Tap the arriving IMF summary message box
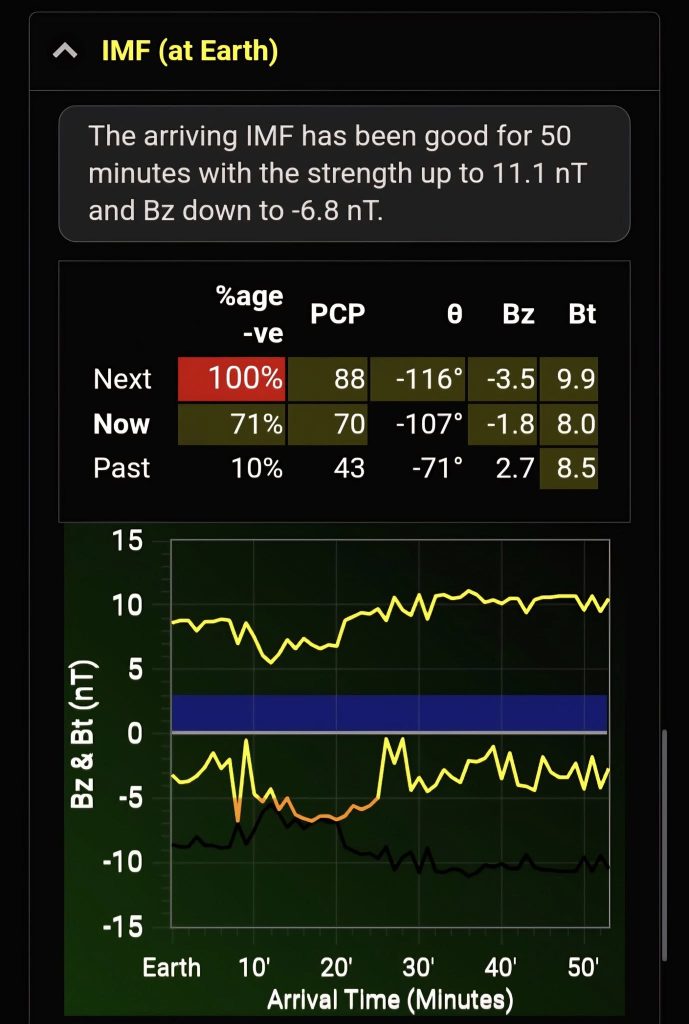This screenshot has width=689, height=1024. [x=344, y=173]
